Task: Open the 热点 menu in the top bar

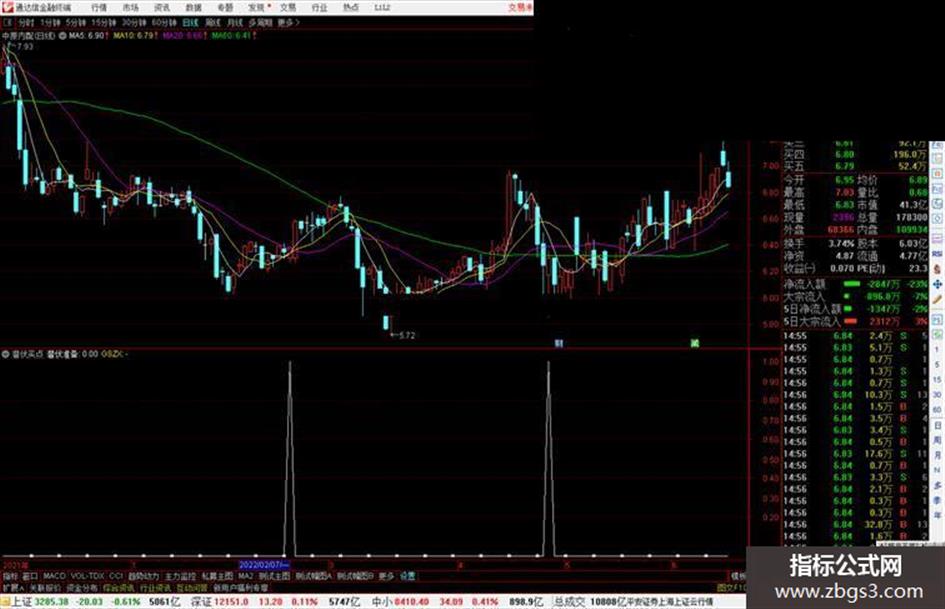Action: pos(351,8)
